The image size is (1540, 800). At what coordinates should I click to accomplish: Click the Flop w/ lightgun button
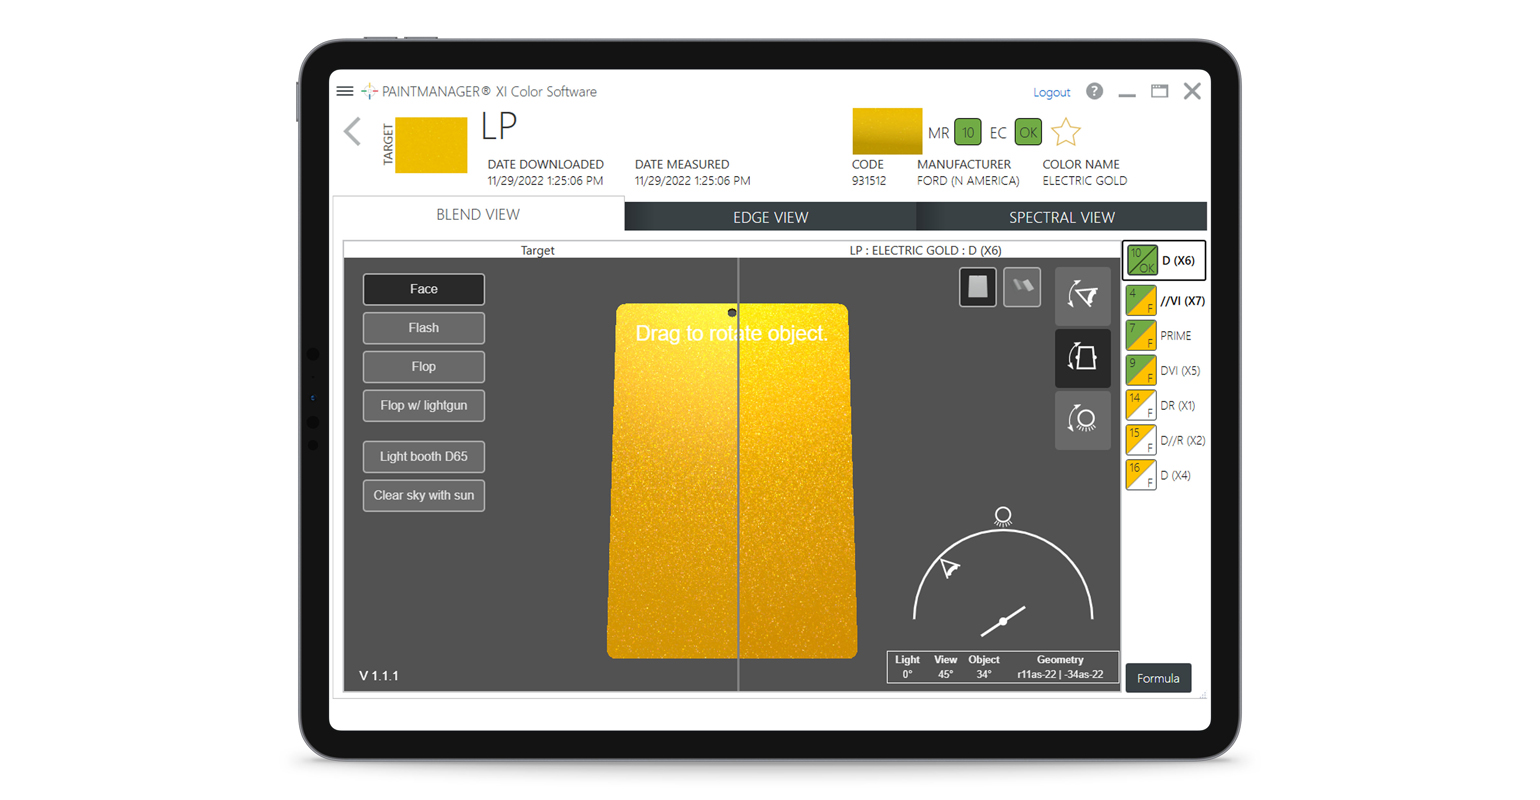(x=423, y=406)
